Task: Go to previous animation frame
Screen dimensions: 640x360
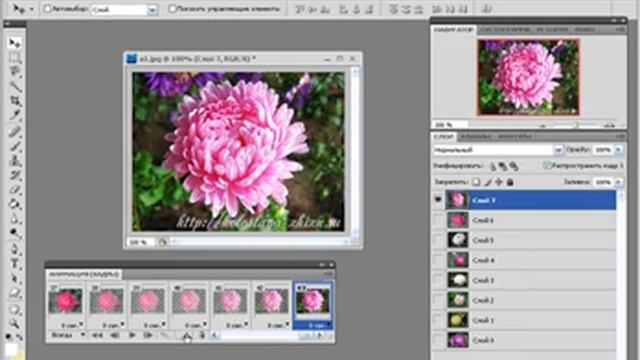Action: 115,336
